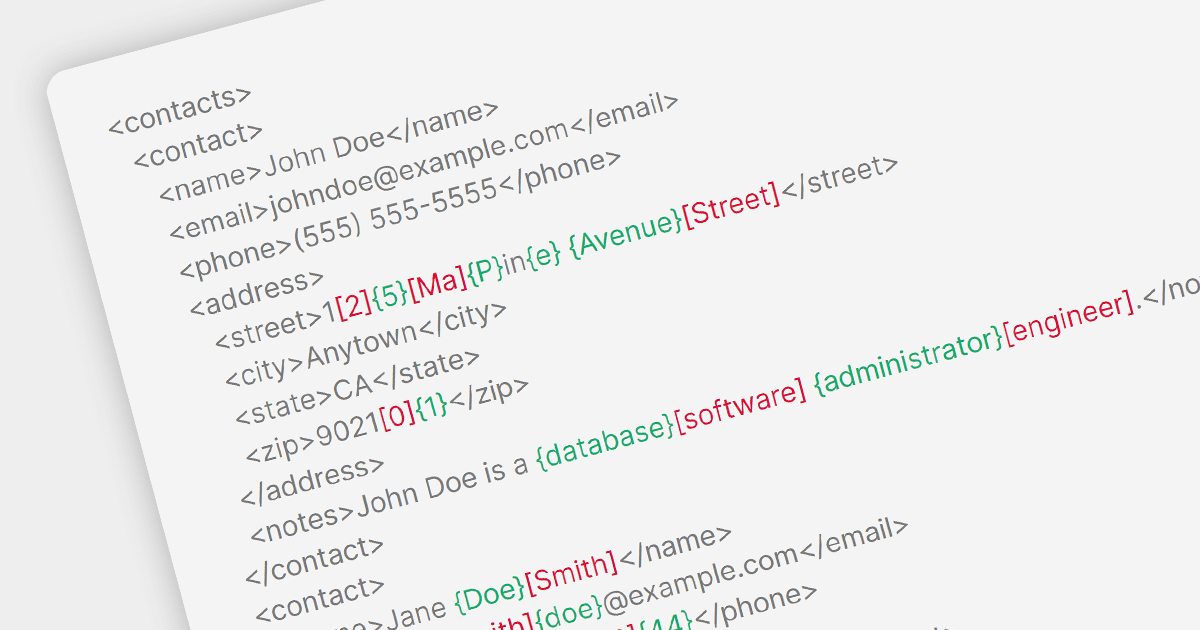Click the opening <notes> tag
This screenshot has height=630, width=1200.
coord(303,519)
